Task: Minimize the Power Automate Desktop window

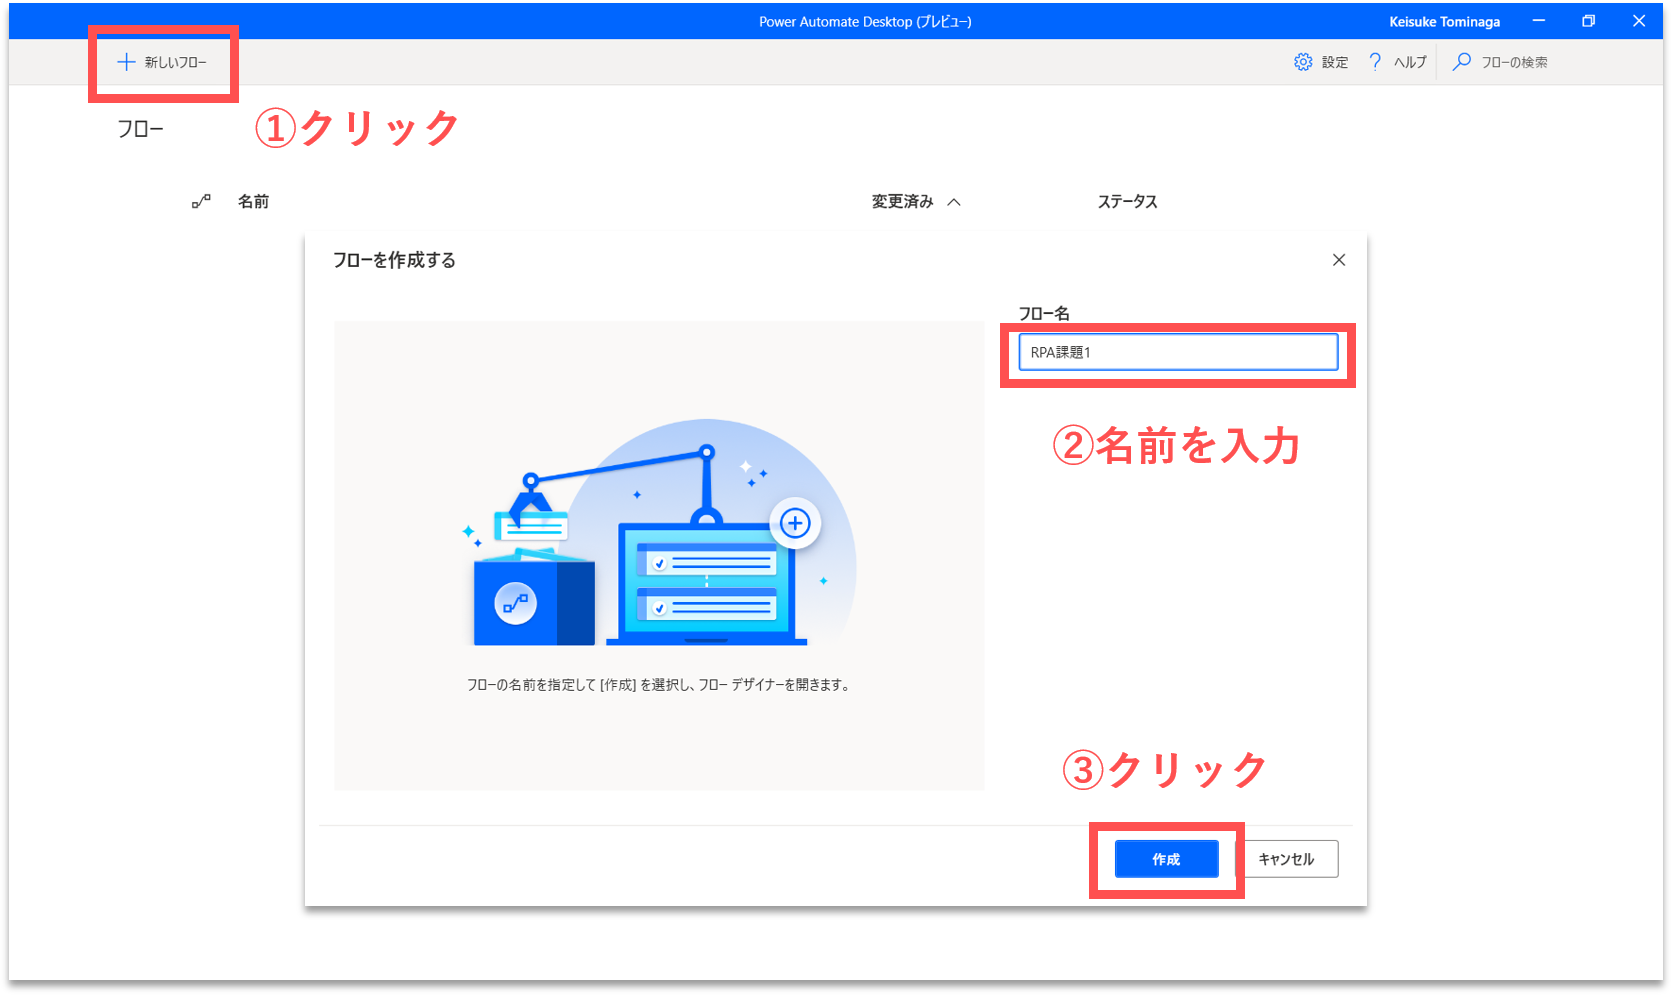Action: [1539, 21]
